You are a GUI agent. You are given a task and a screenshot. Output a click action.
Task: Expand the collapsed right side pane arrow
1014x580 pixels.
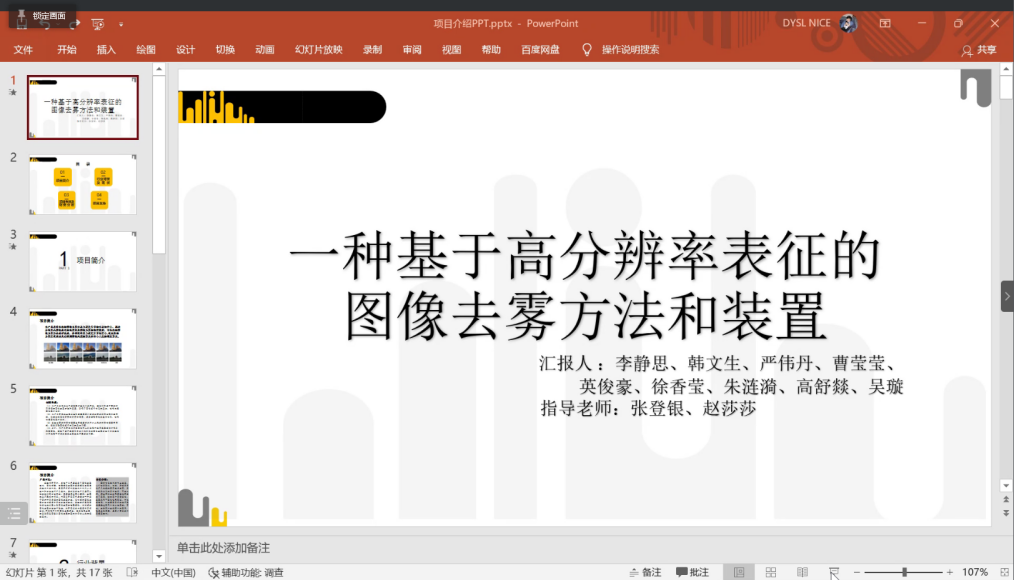click(x=1006, y=296)
